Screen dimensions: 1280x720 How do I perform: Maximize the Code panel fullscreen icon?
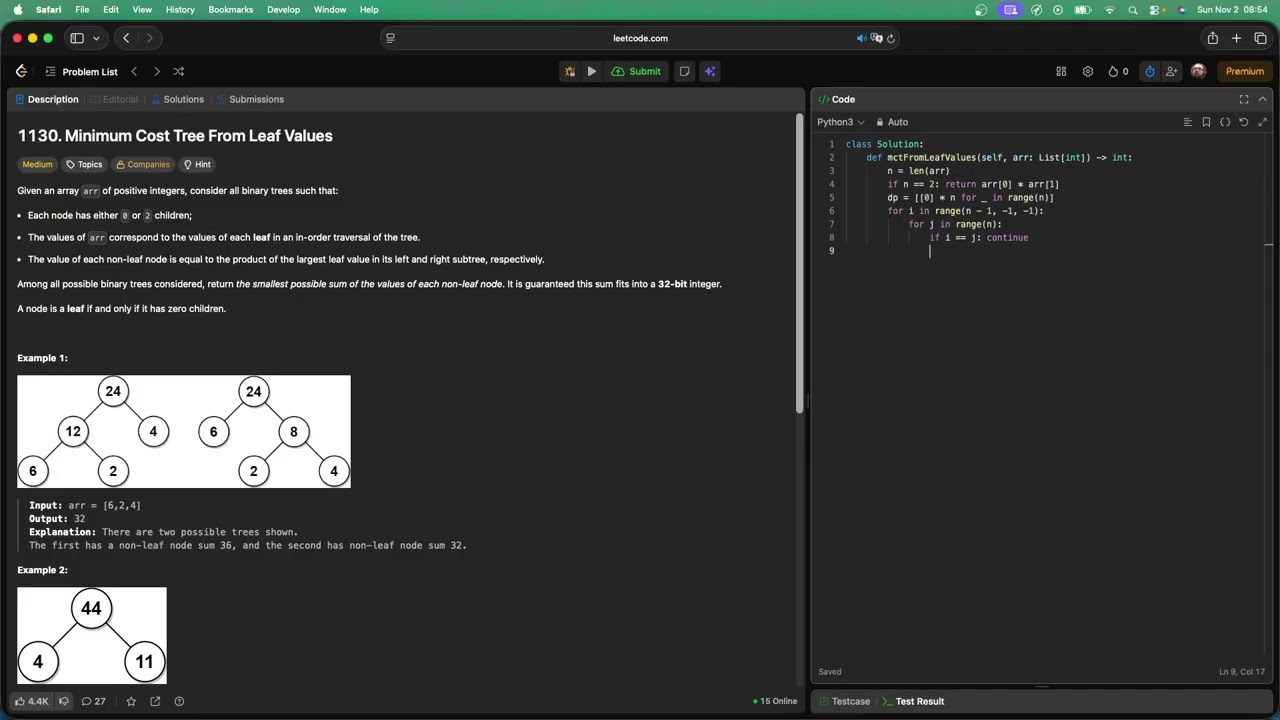pyautogui.click(x=1244, y=99)
